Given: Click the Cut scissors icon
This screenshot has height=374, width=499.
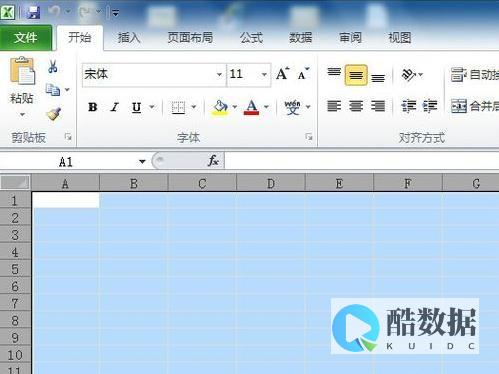Looking at the screenshot, I should pos(53,67).
